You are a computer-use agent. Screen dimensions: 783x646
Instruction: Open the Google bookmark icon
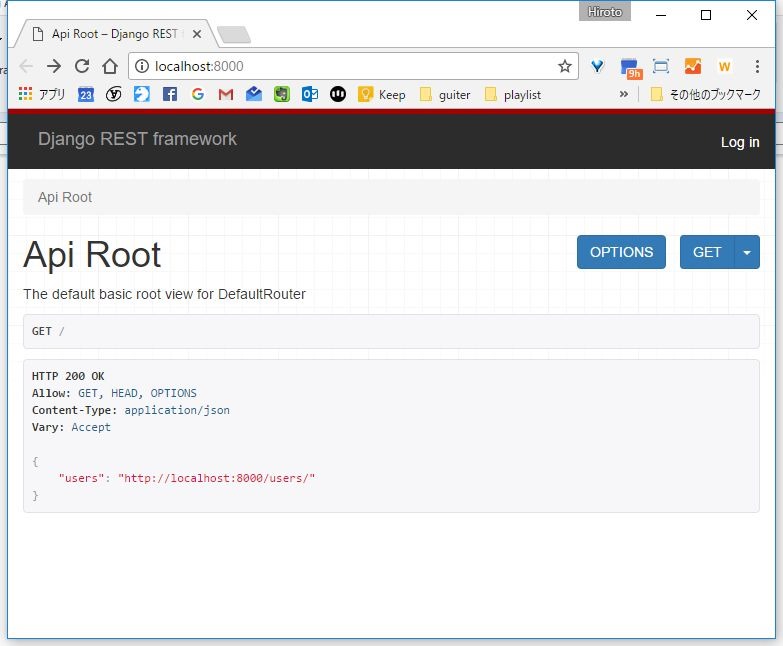197,94
